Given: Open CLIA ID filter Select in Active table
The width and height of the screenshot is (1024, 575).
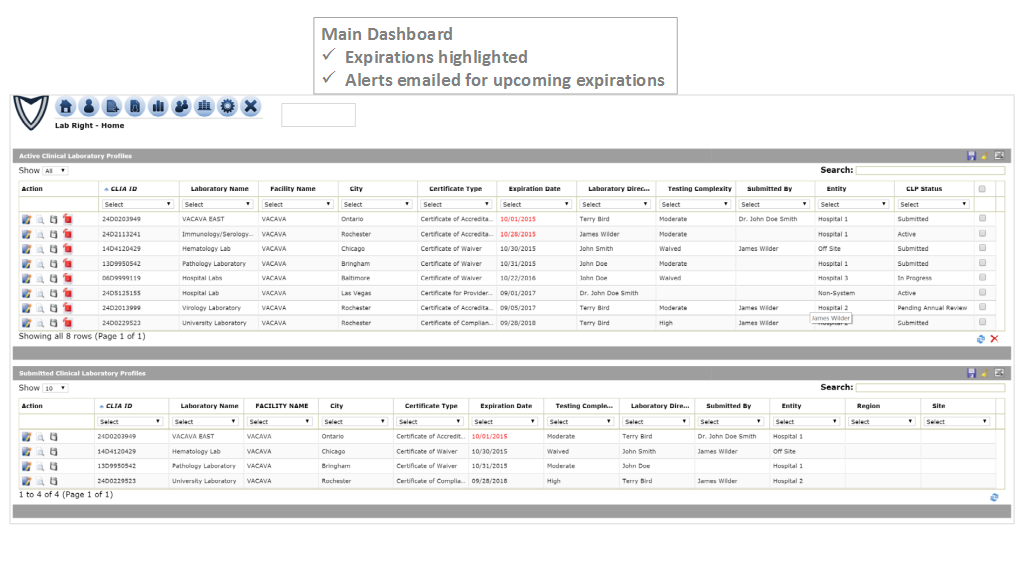Looking at the screenshot, I should [x=137, y=205].
